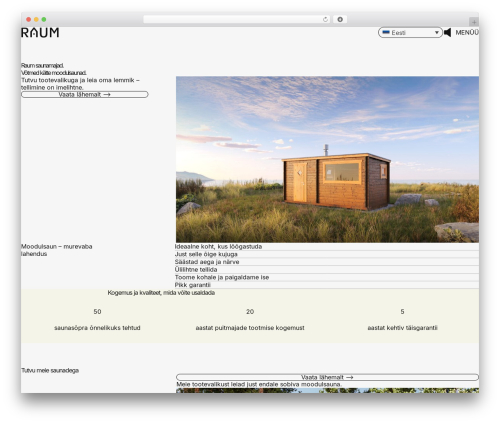Click Tutvu tootevalikuga ja leia oma lemmik text
The height and width of the screenshot is (423, 500).
[x=80, y=84]
